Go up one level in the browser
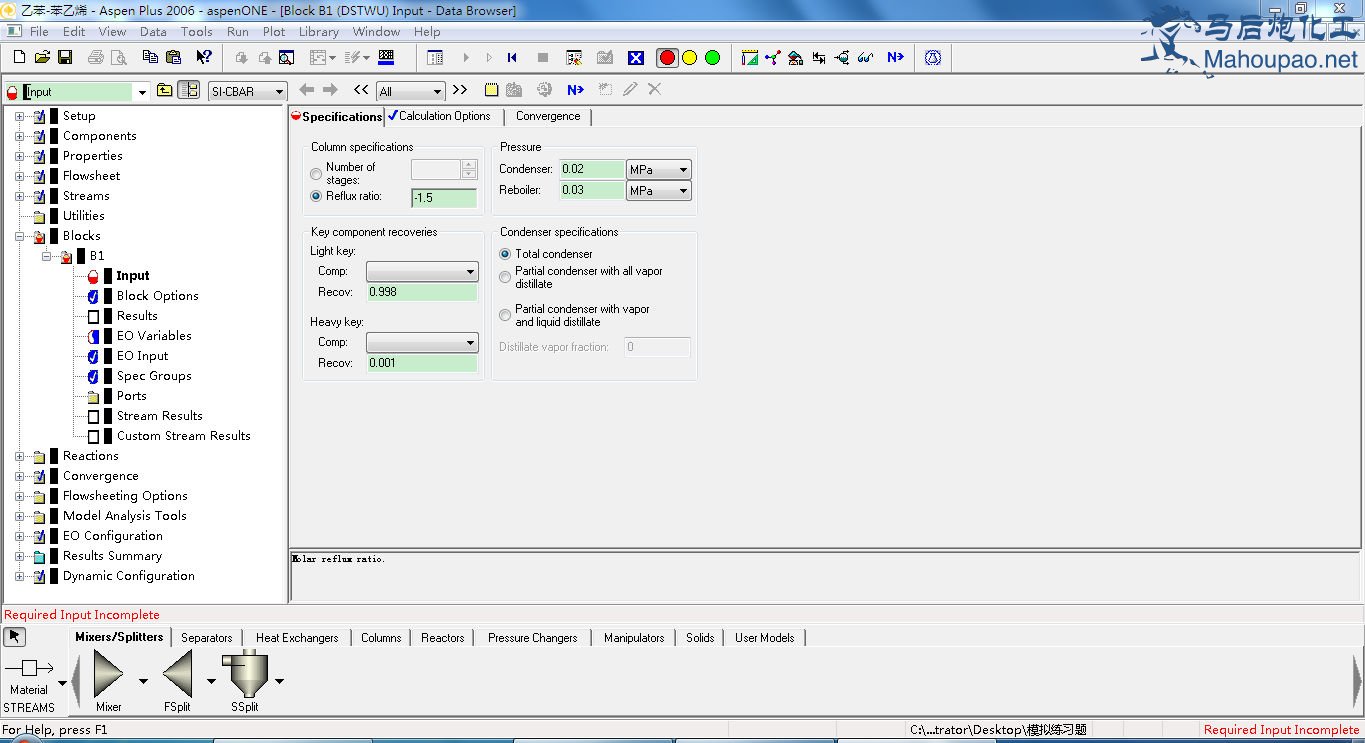1365x743 pixels. (x=164, y=90)
